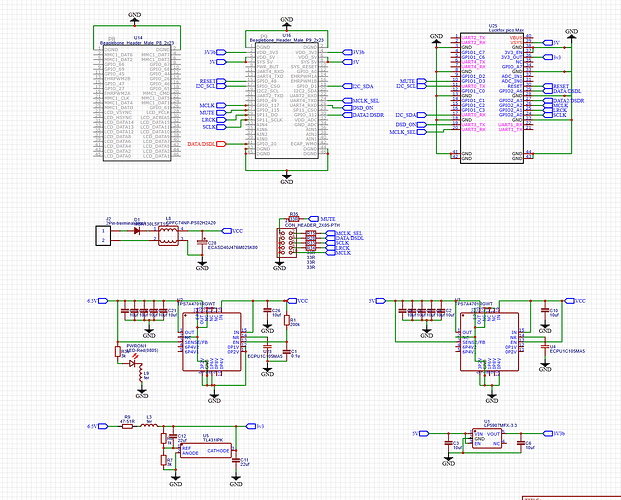Select the Iv3 output port right of L3
Viewport: 621px width, 500px height.
255,426
